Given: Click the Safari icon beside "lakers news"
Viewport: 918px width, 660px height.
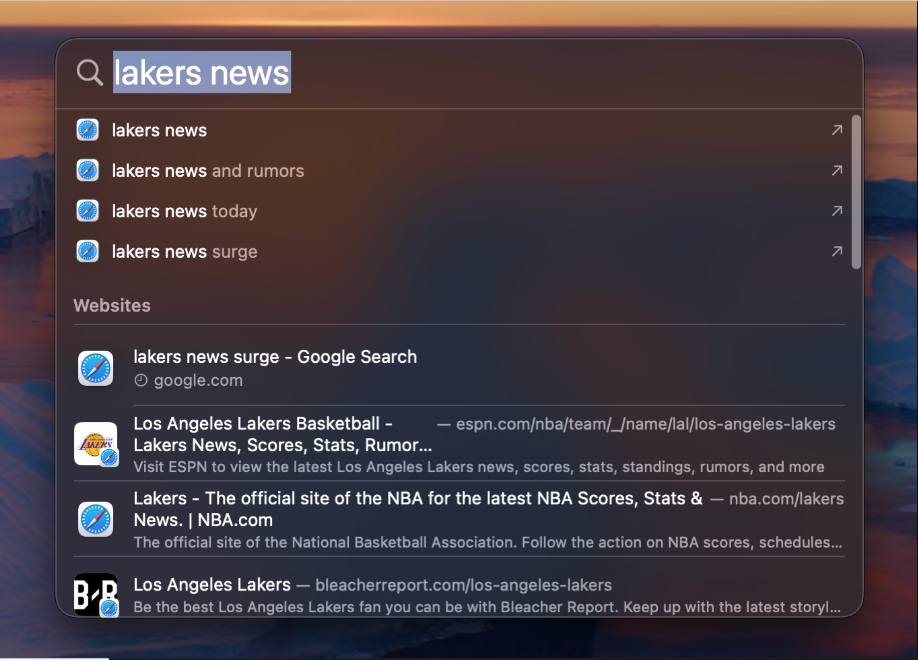Looking at the screenshot, I should pos(88,130).
